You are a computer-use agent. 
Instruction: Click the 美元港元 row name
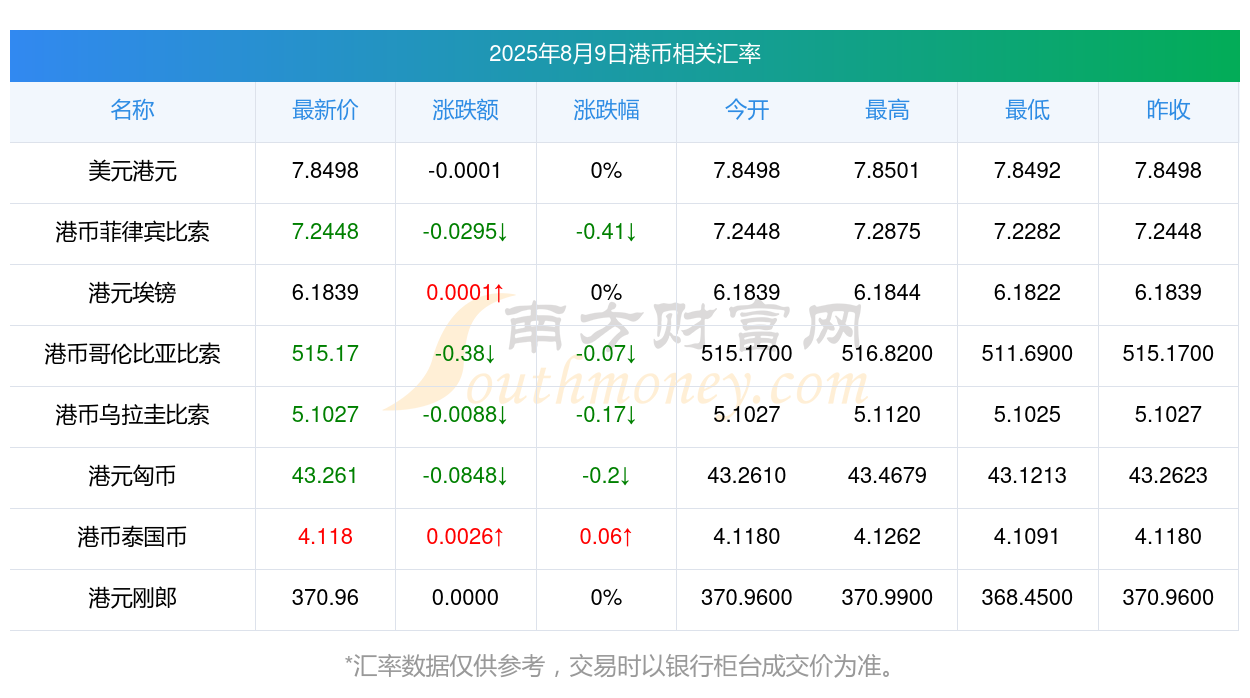tap(132, 171)
